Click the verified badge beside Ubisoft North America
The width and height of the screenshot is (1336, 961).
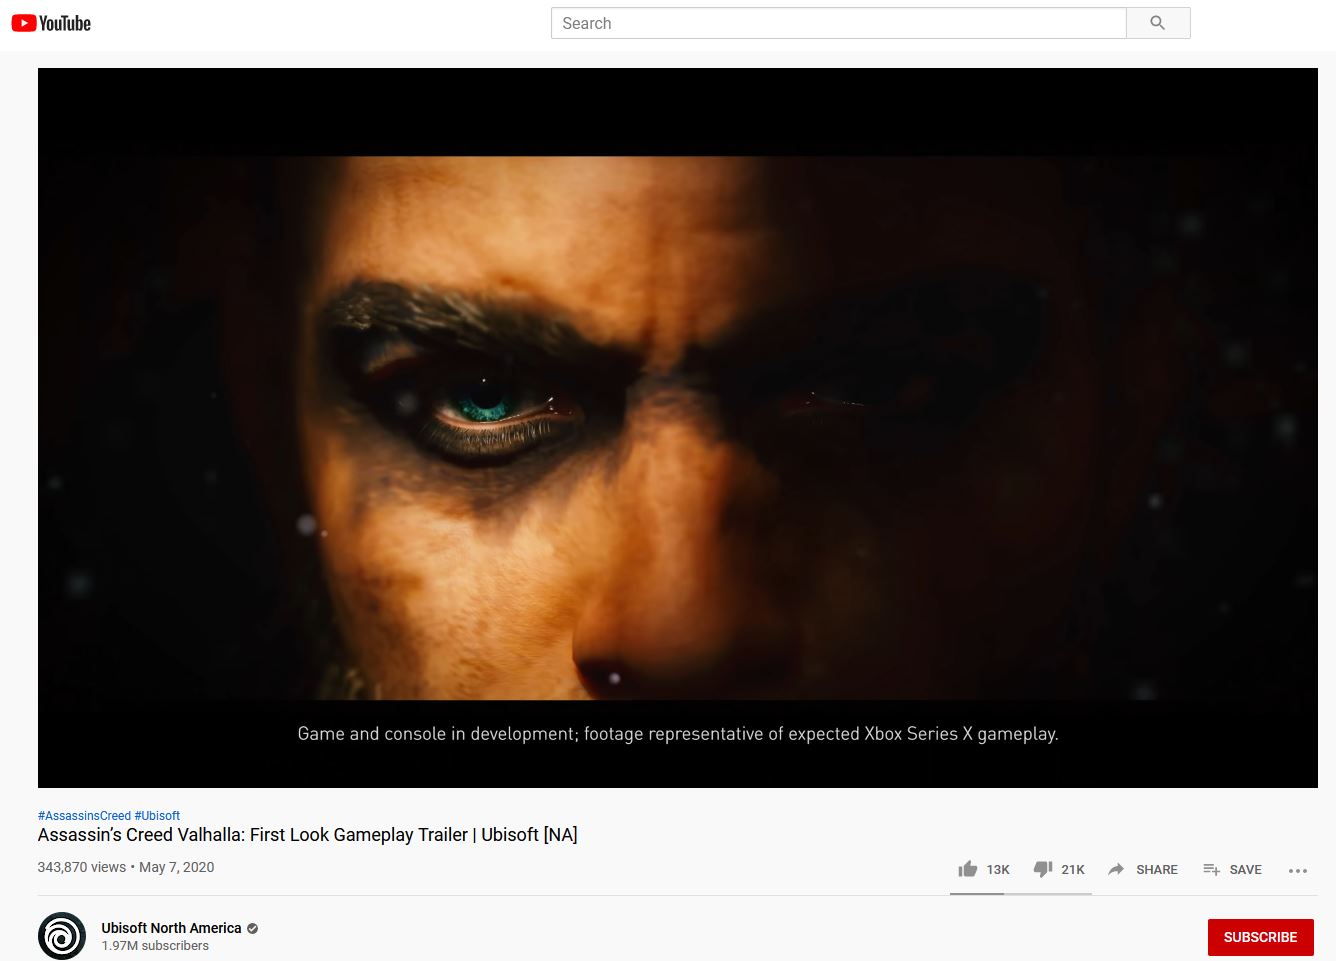click(253, 928)
